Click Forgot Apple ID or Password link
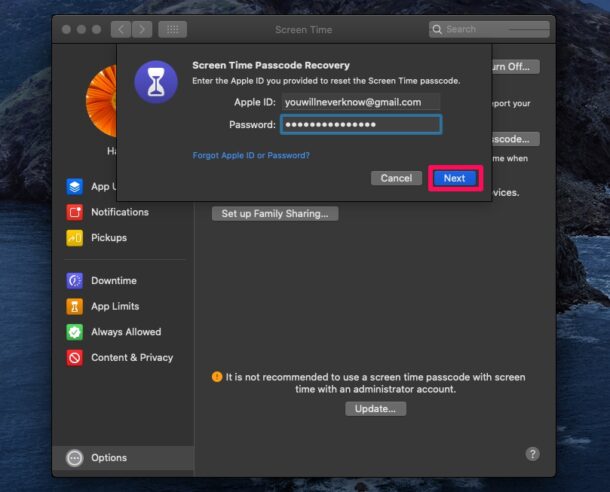This screenshot has width=610, height=492. click(x=251, y=155)
